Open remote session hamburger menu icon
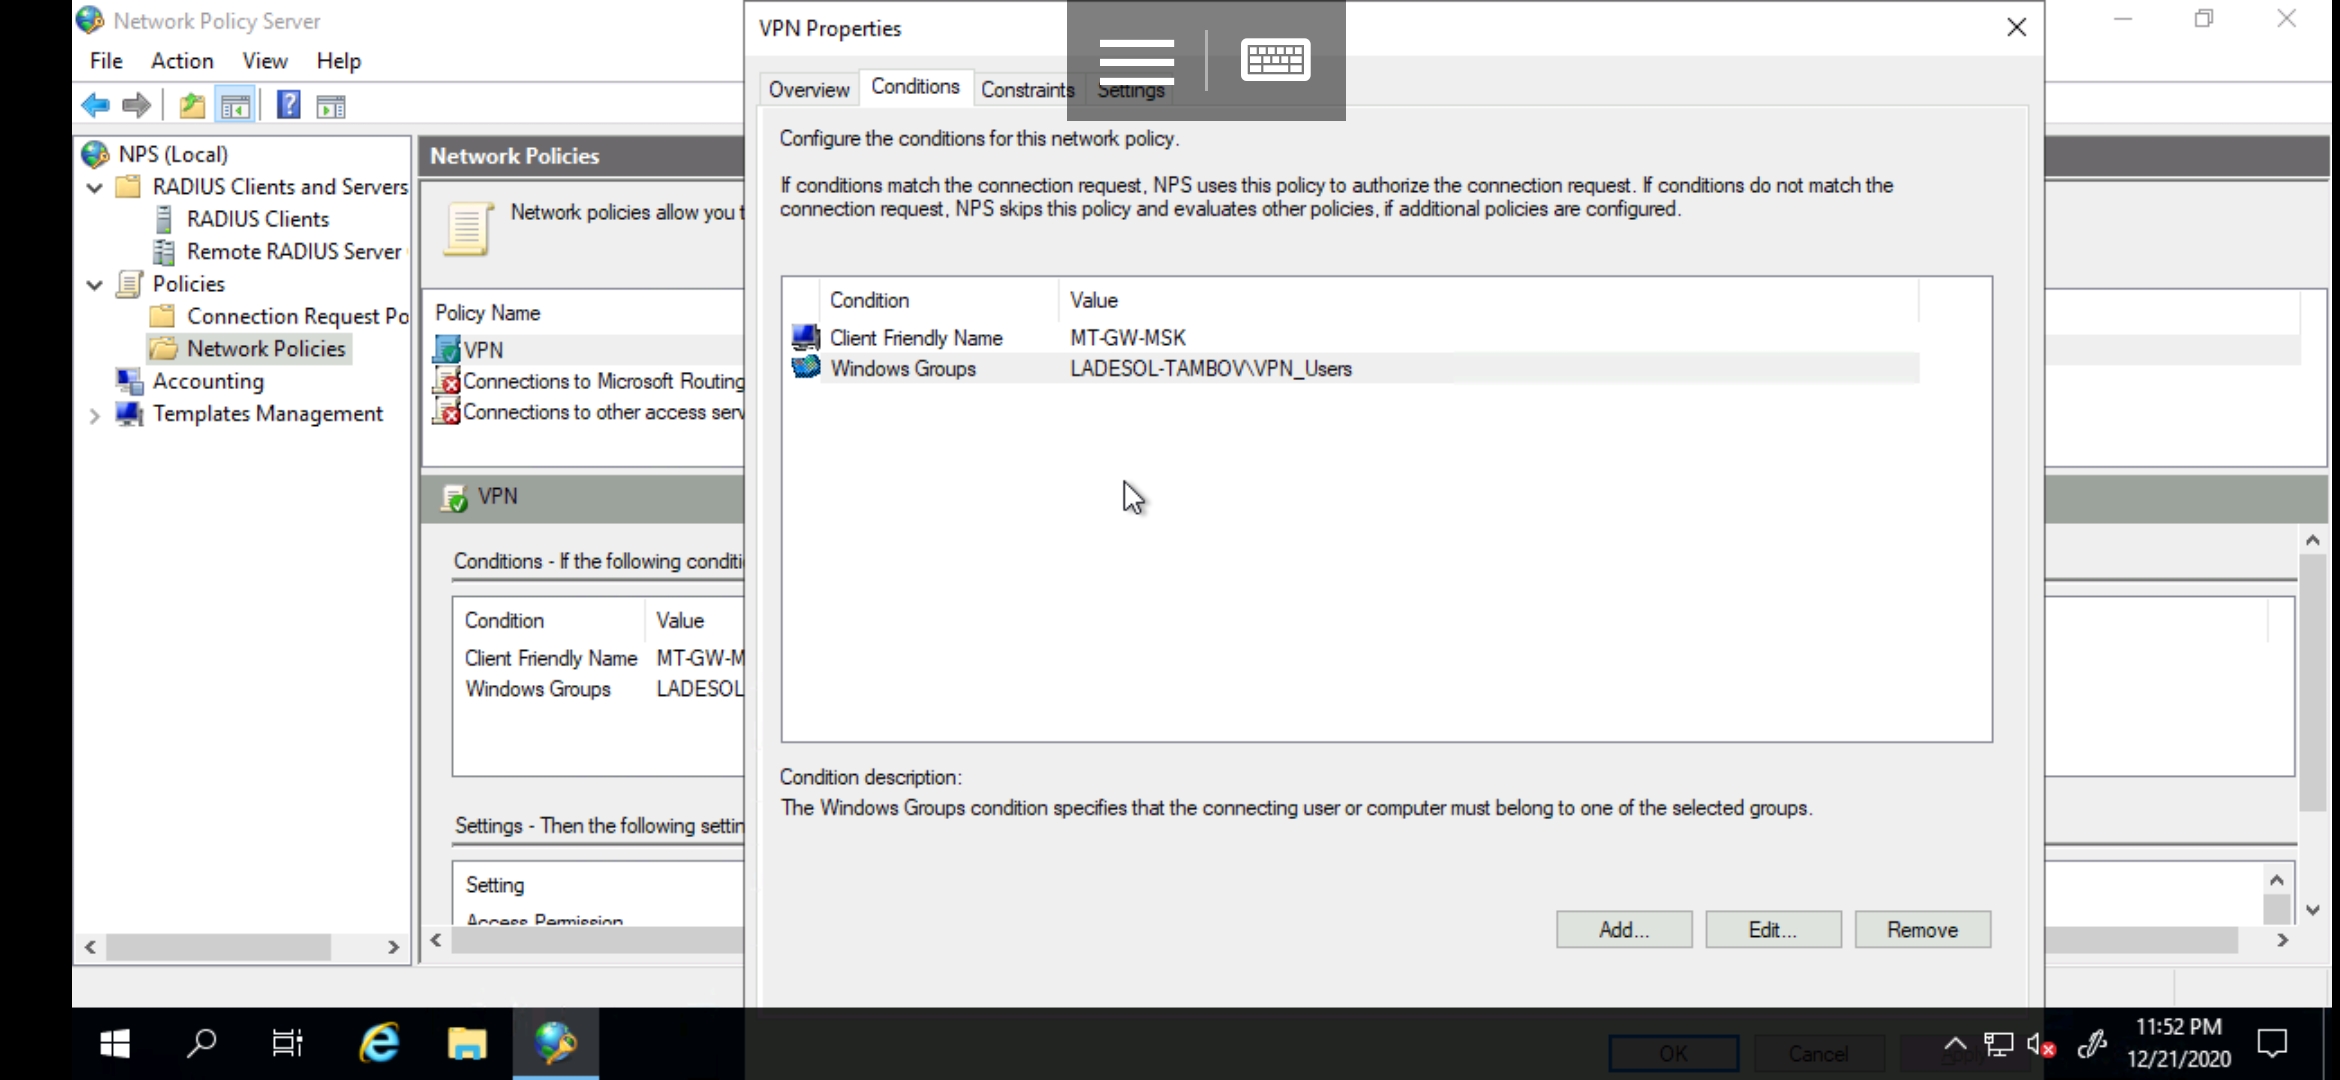 coord(1136,61)
